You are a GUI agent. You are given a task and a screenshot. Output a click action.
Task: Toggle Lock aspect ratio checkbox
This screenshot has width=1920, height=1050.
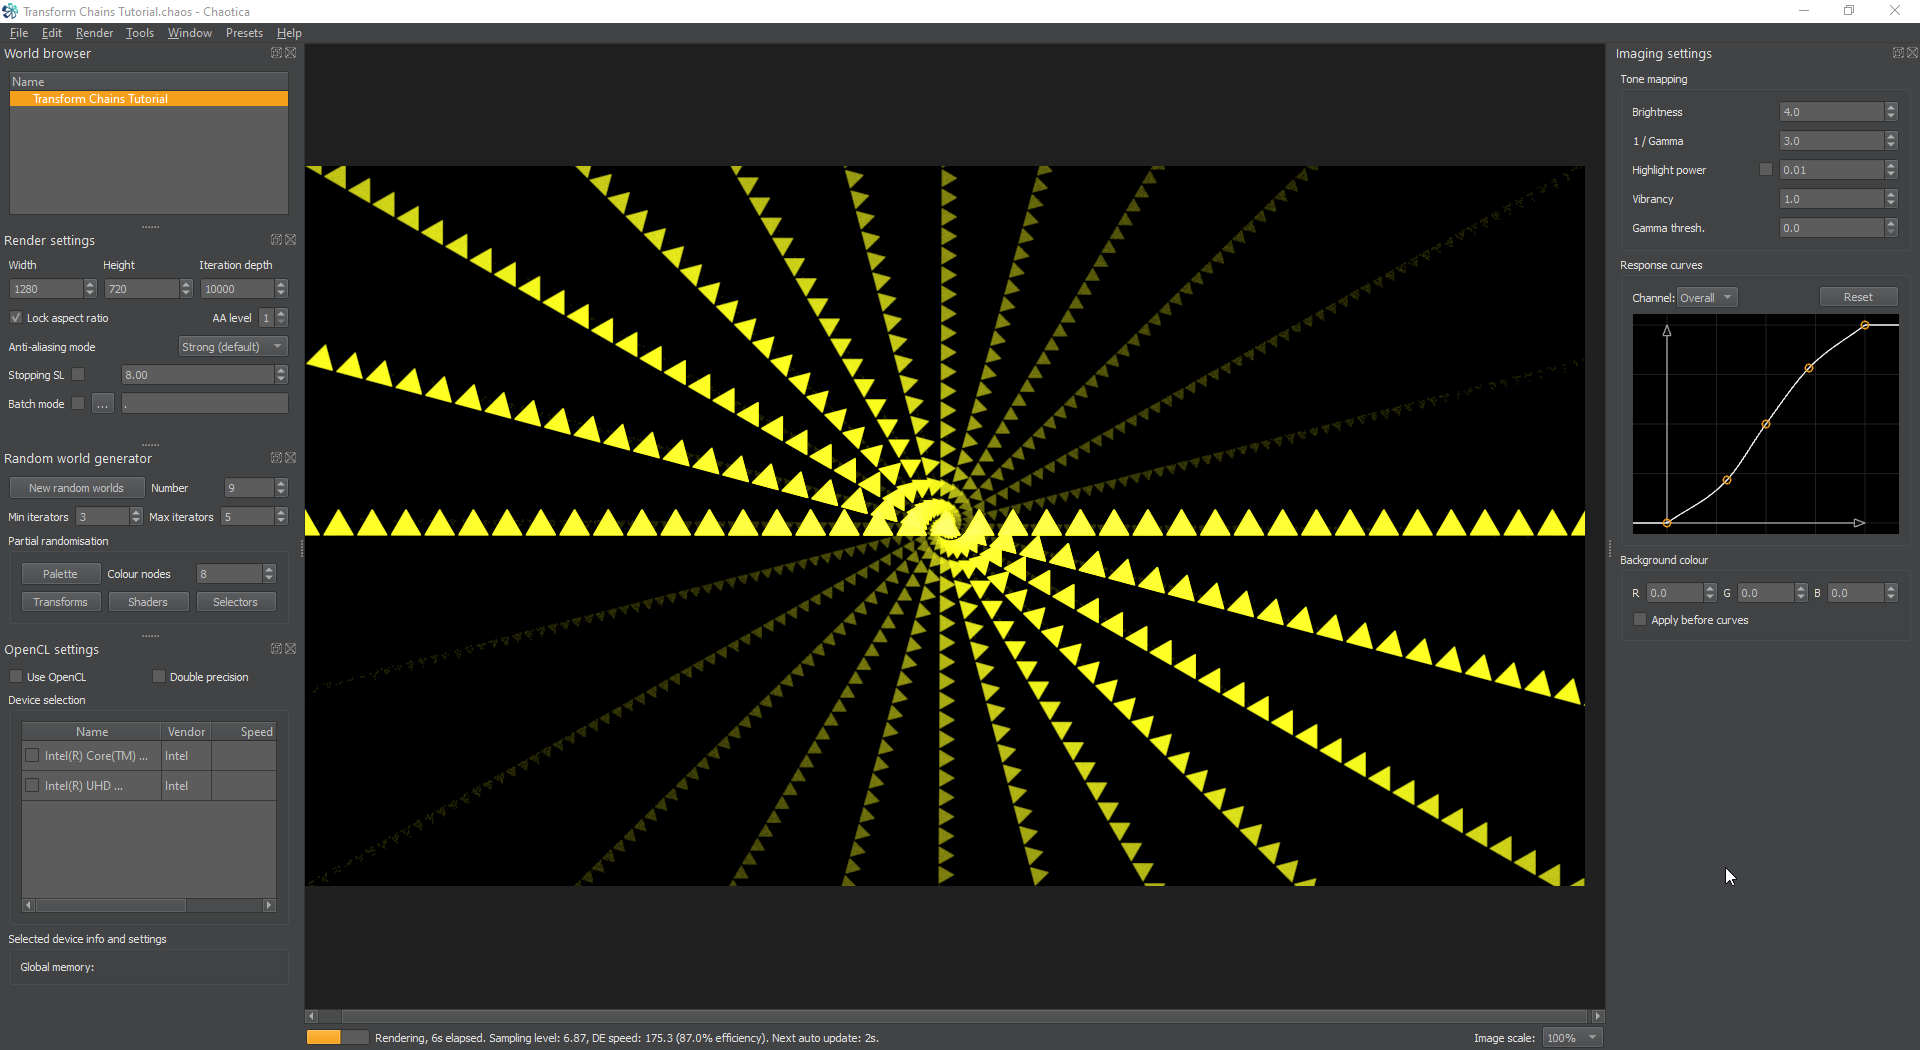pos(16,318)
